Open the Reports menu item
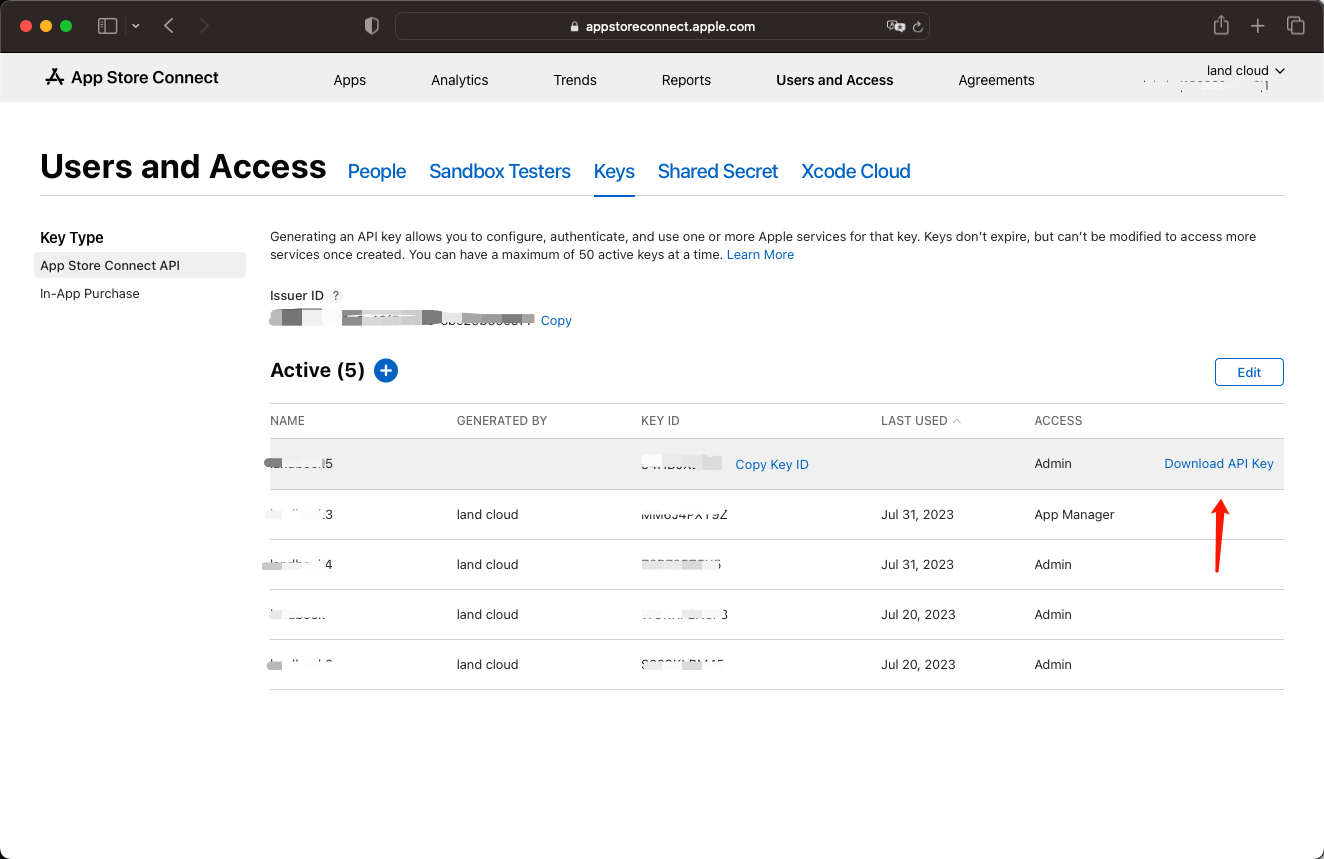The height and width of the screenshot is (859, 1324). pyautogui.click(x=686, y=80)
